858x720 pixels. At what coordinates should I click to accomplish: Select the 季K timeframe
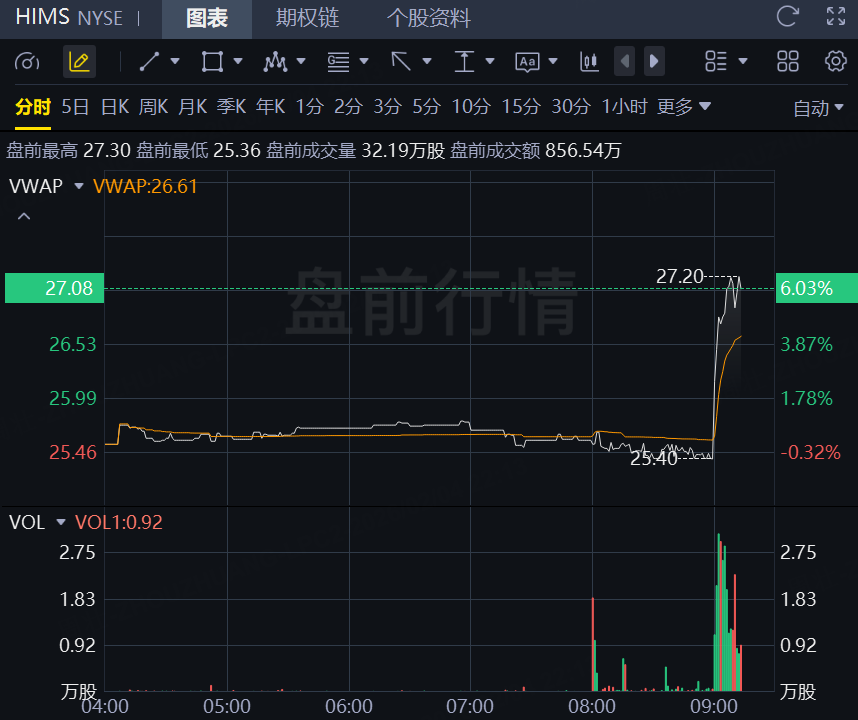(231, 107)
